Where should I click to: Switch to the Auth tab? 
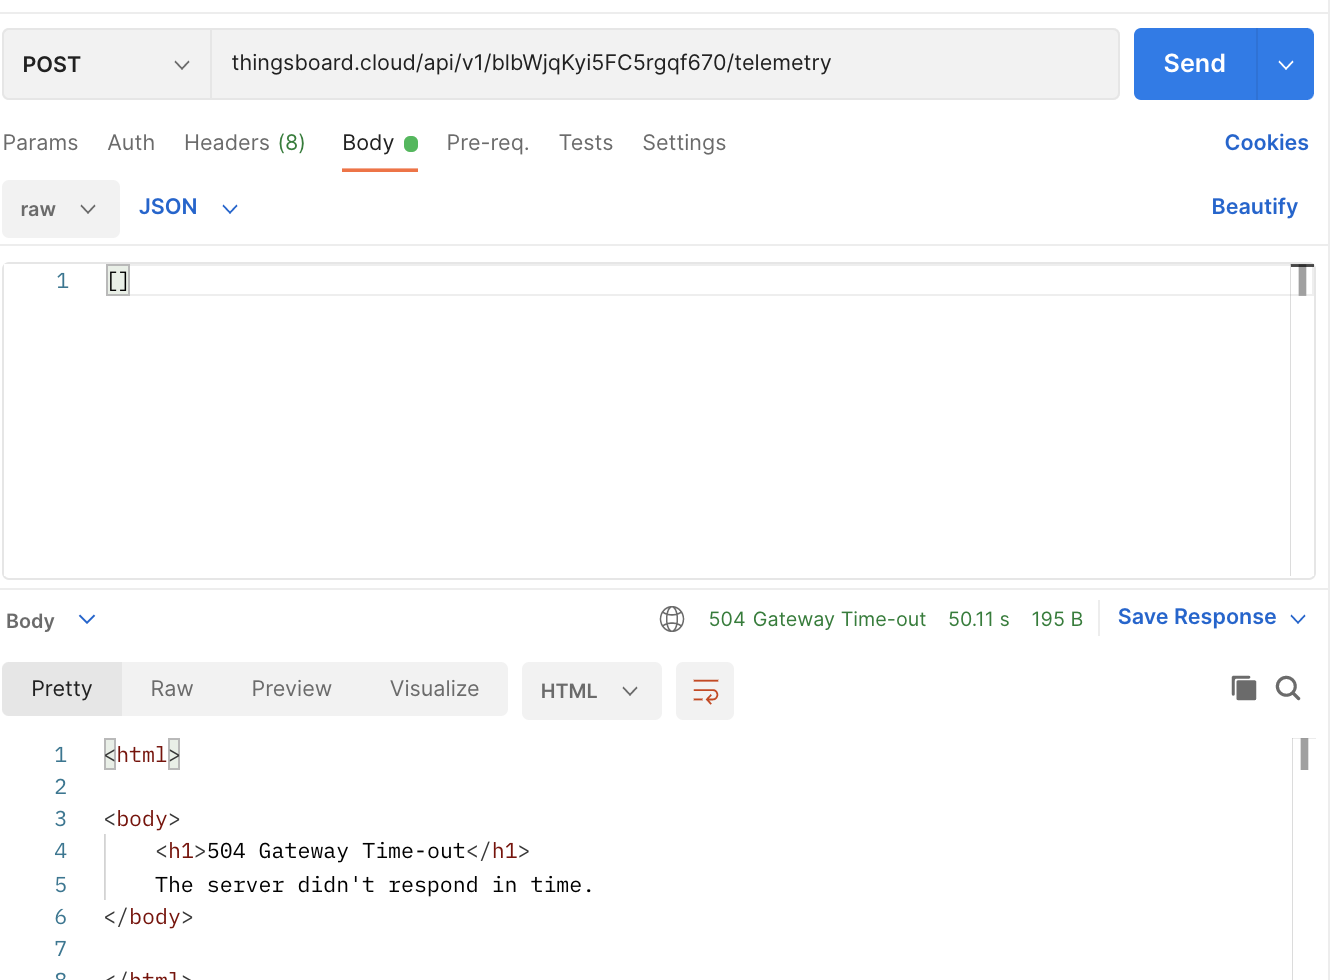[131, 142]
